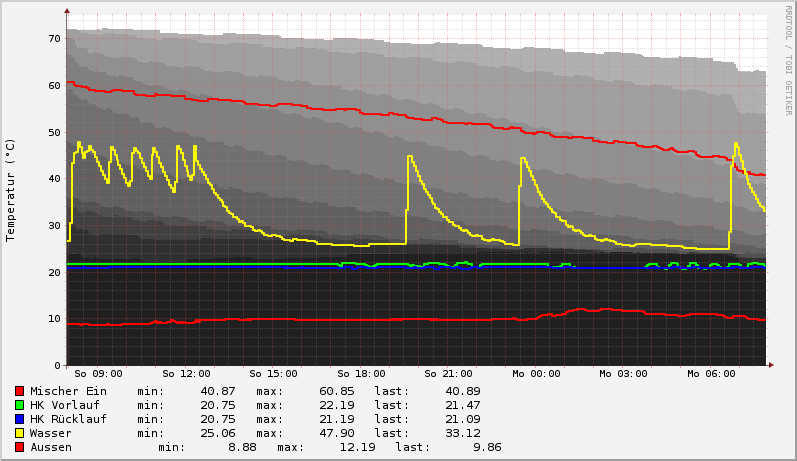Click the RRDTOOL / TOBI OETIKER watermark

click(x=788, y=60)
